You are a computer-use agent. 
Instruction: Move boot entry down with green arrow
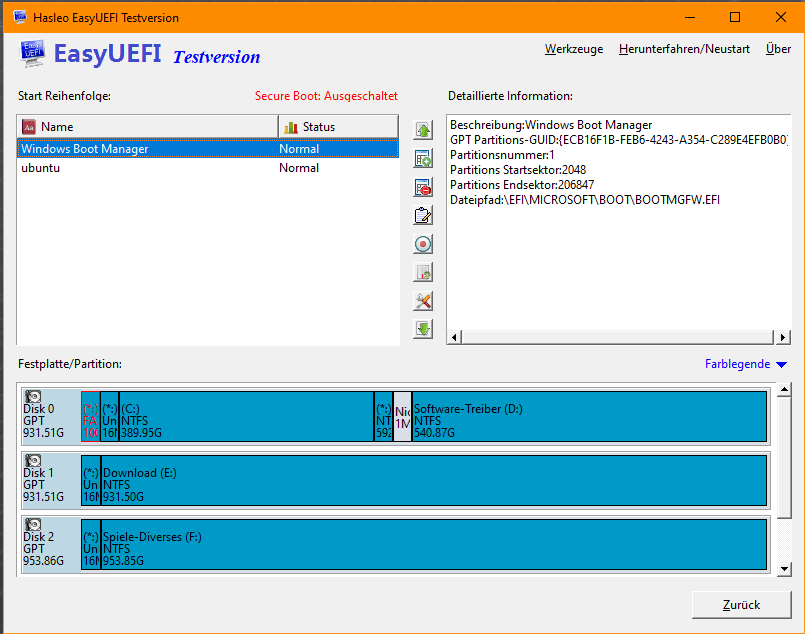(423, 329)
